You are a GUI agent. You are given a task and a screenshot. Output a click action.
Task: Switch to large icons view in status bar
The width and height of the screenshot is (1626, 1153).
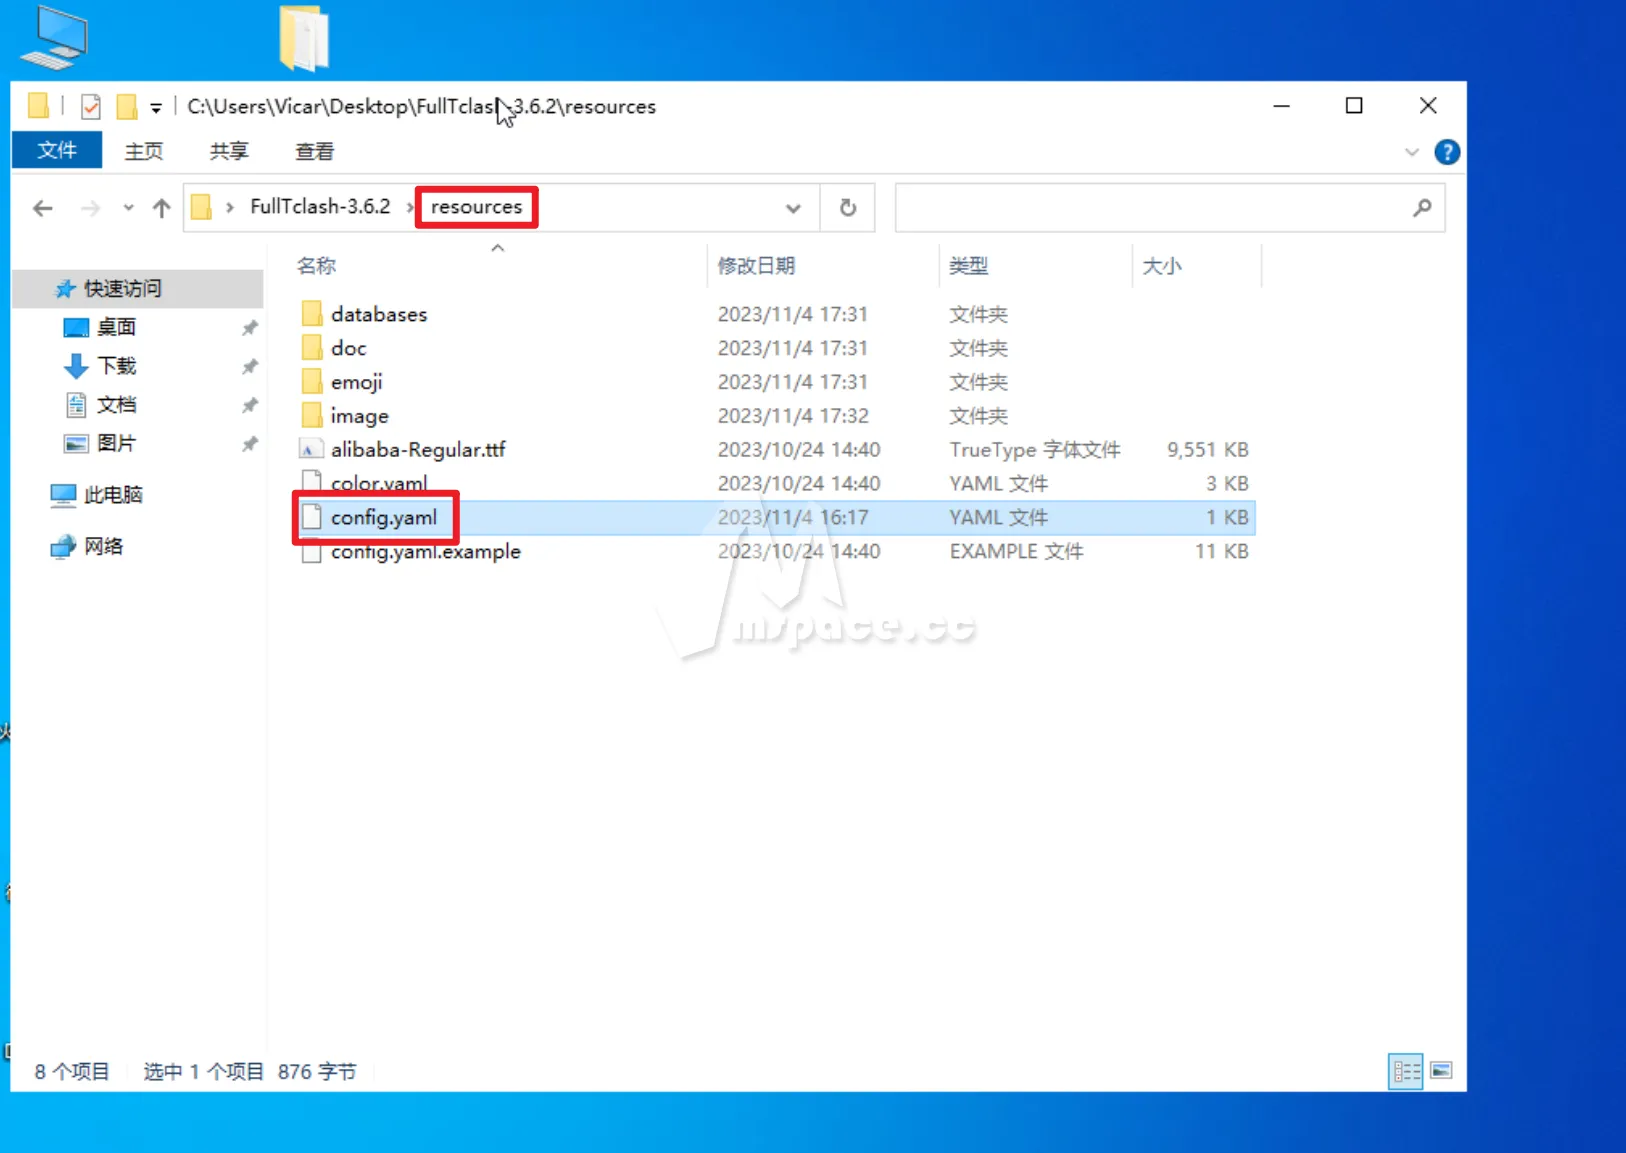pyautogui.click(x=1441, y=1071)
